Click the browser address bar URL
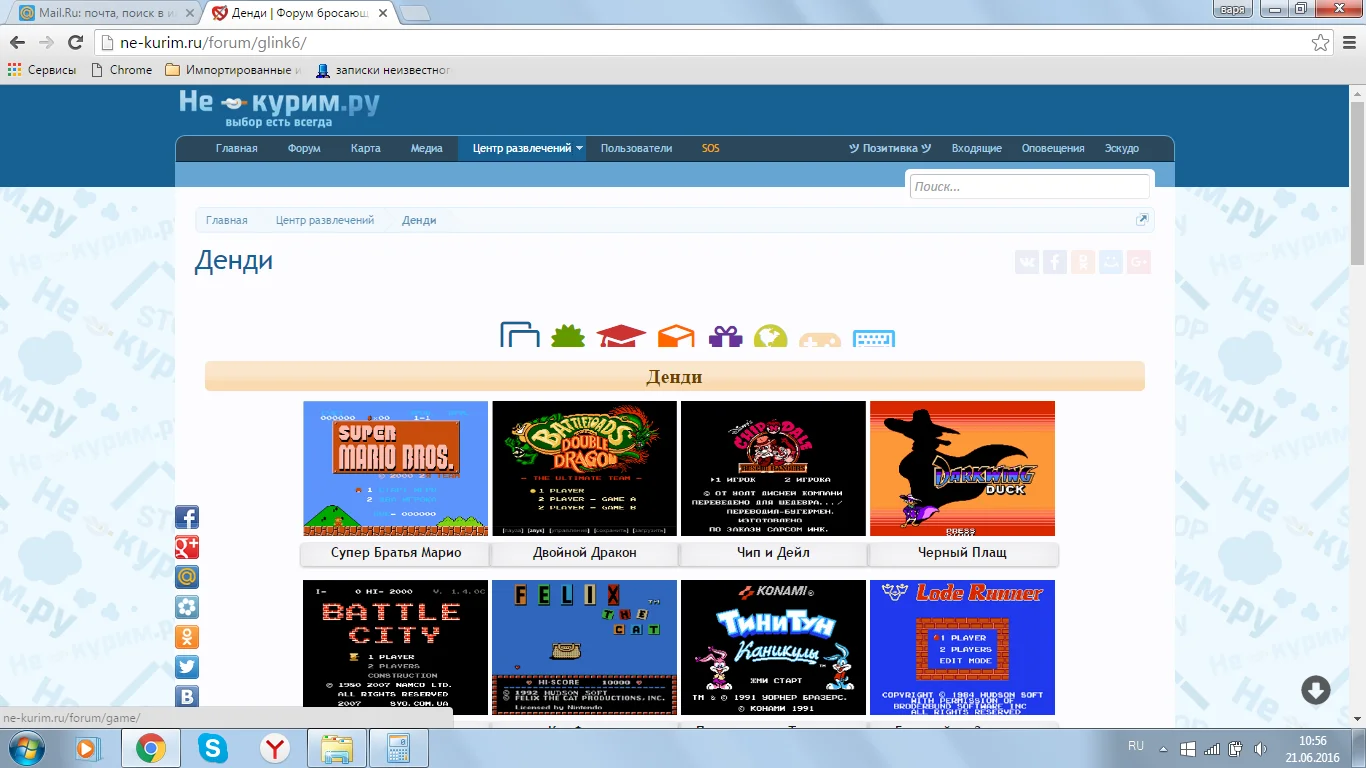This screenshot has width=1366, height=768. point(213,43)
